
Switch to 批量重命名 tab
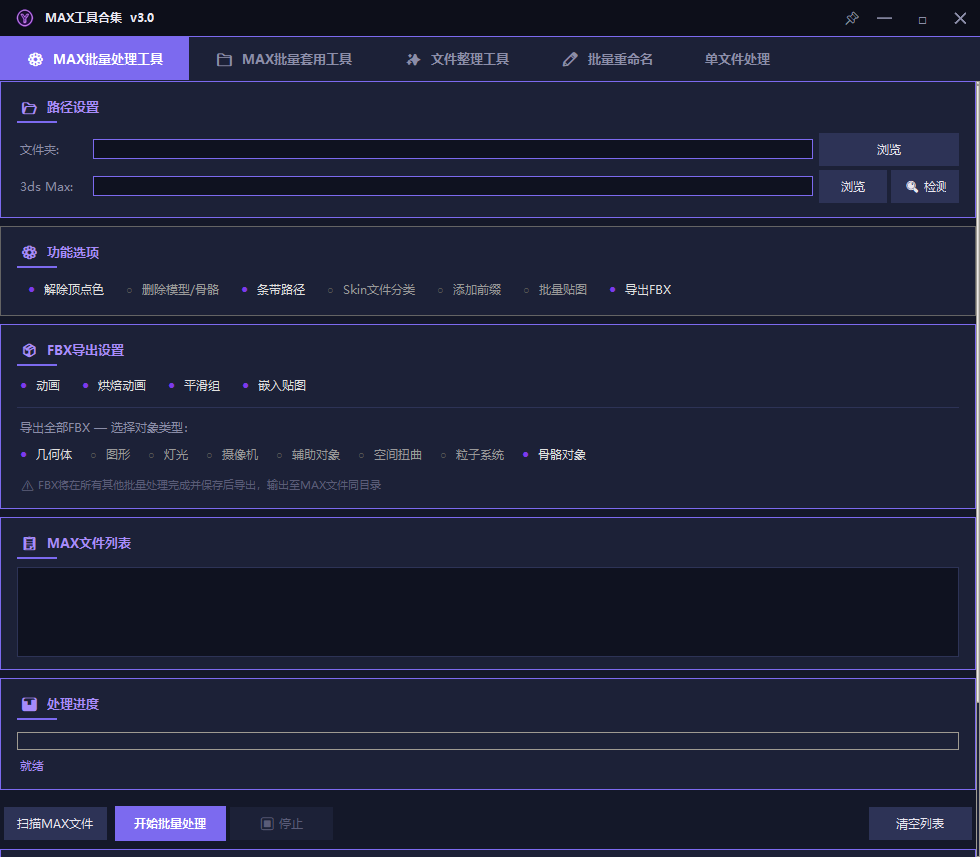tap(608, 59)
